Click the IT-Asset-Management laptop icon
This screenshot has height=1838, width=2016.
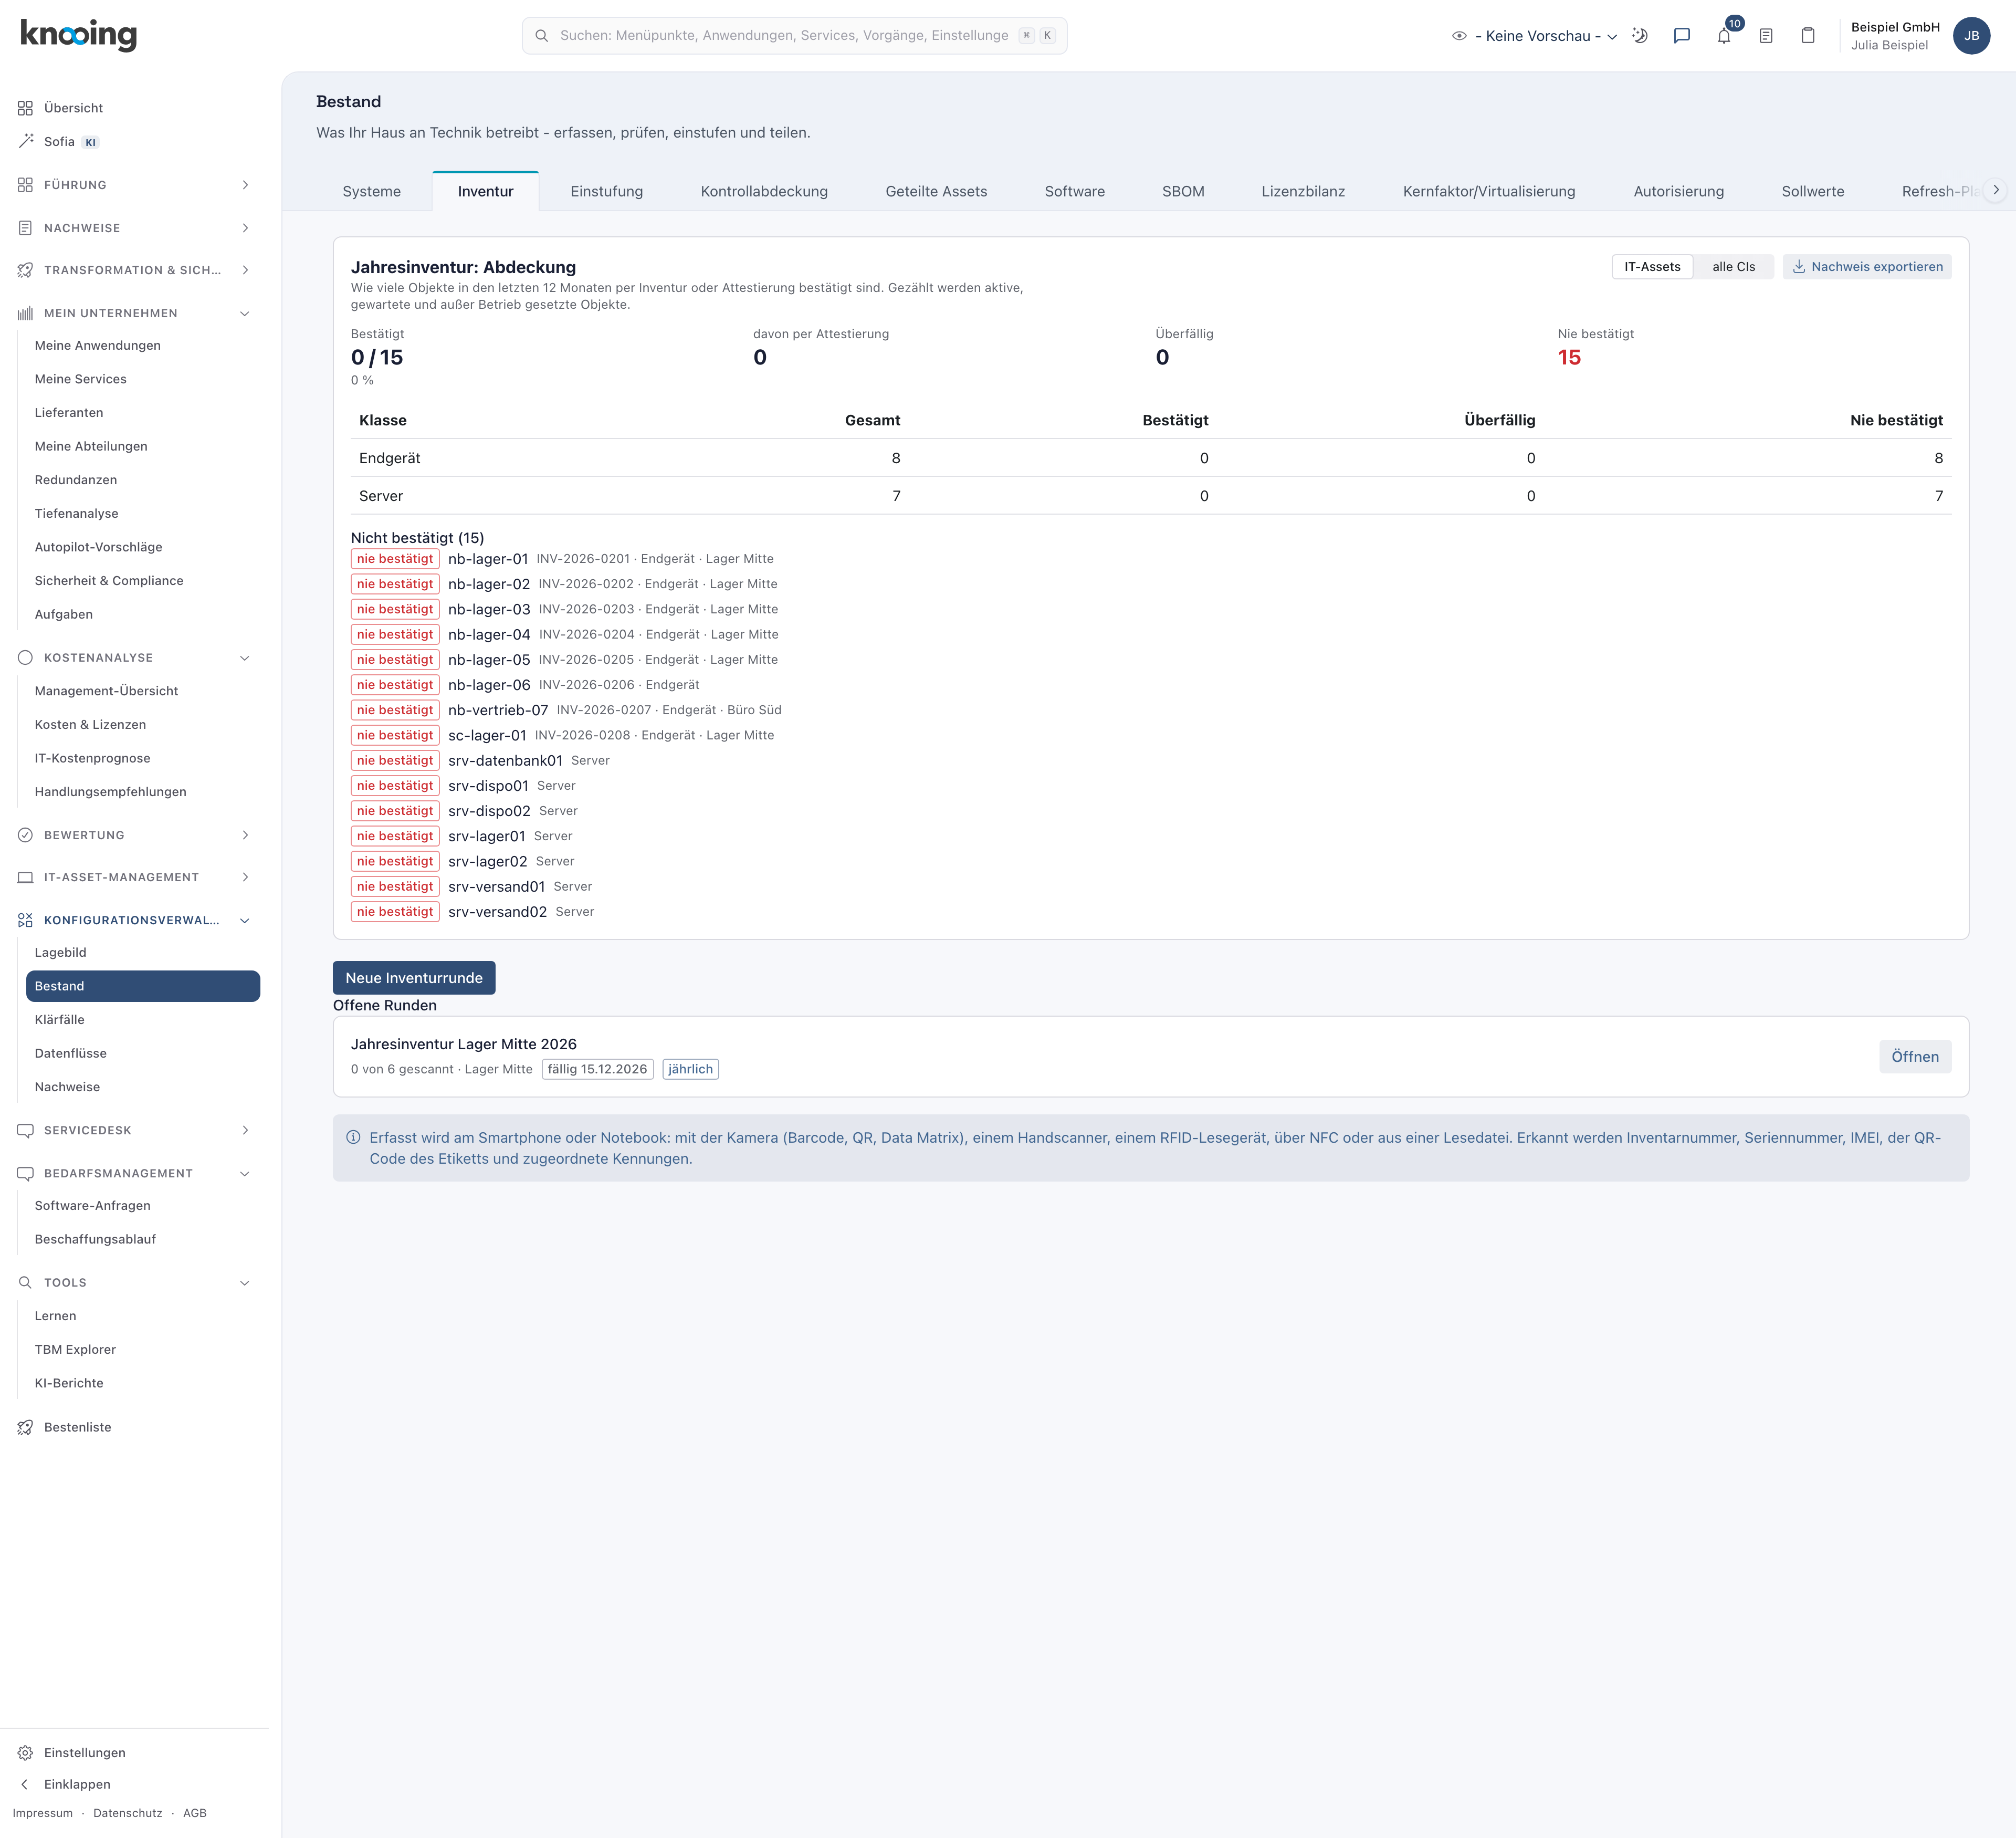tap(25, 877)
